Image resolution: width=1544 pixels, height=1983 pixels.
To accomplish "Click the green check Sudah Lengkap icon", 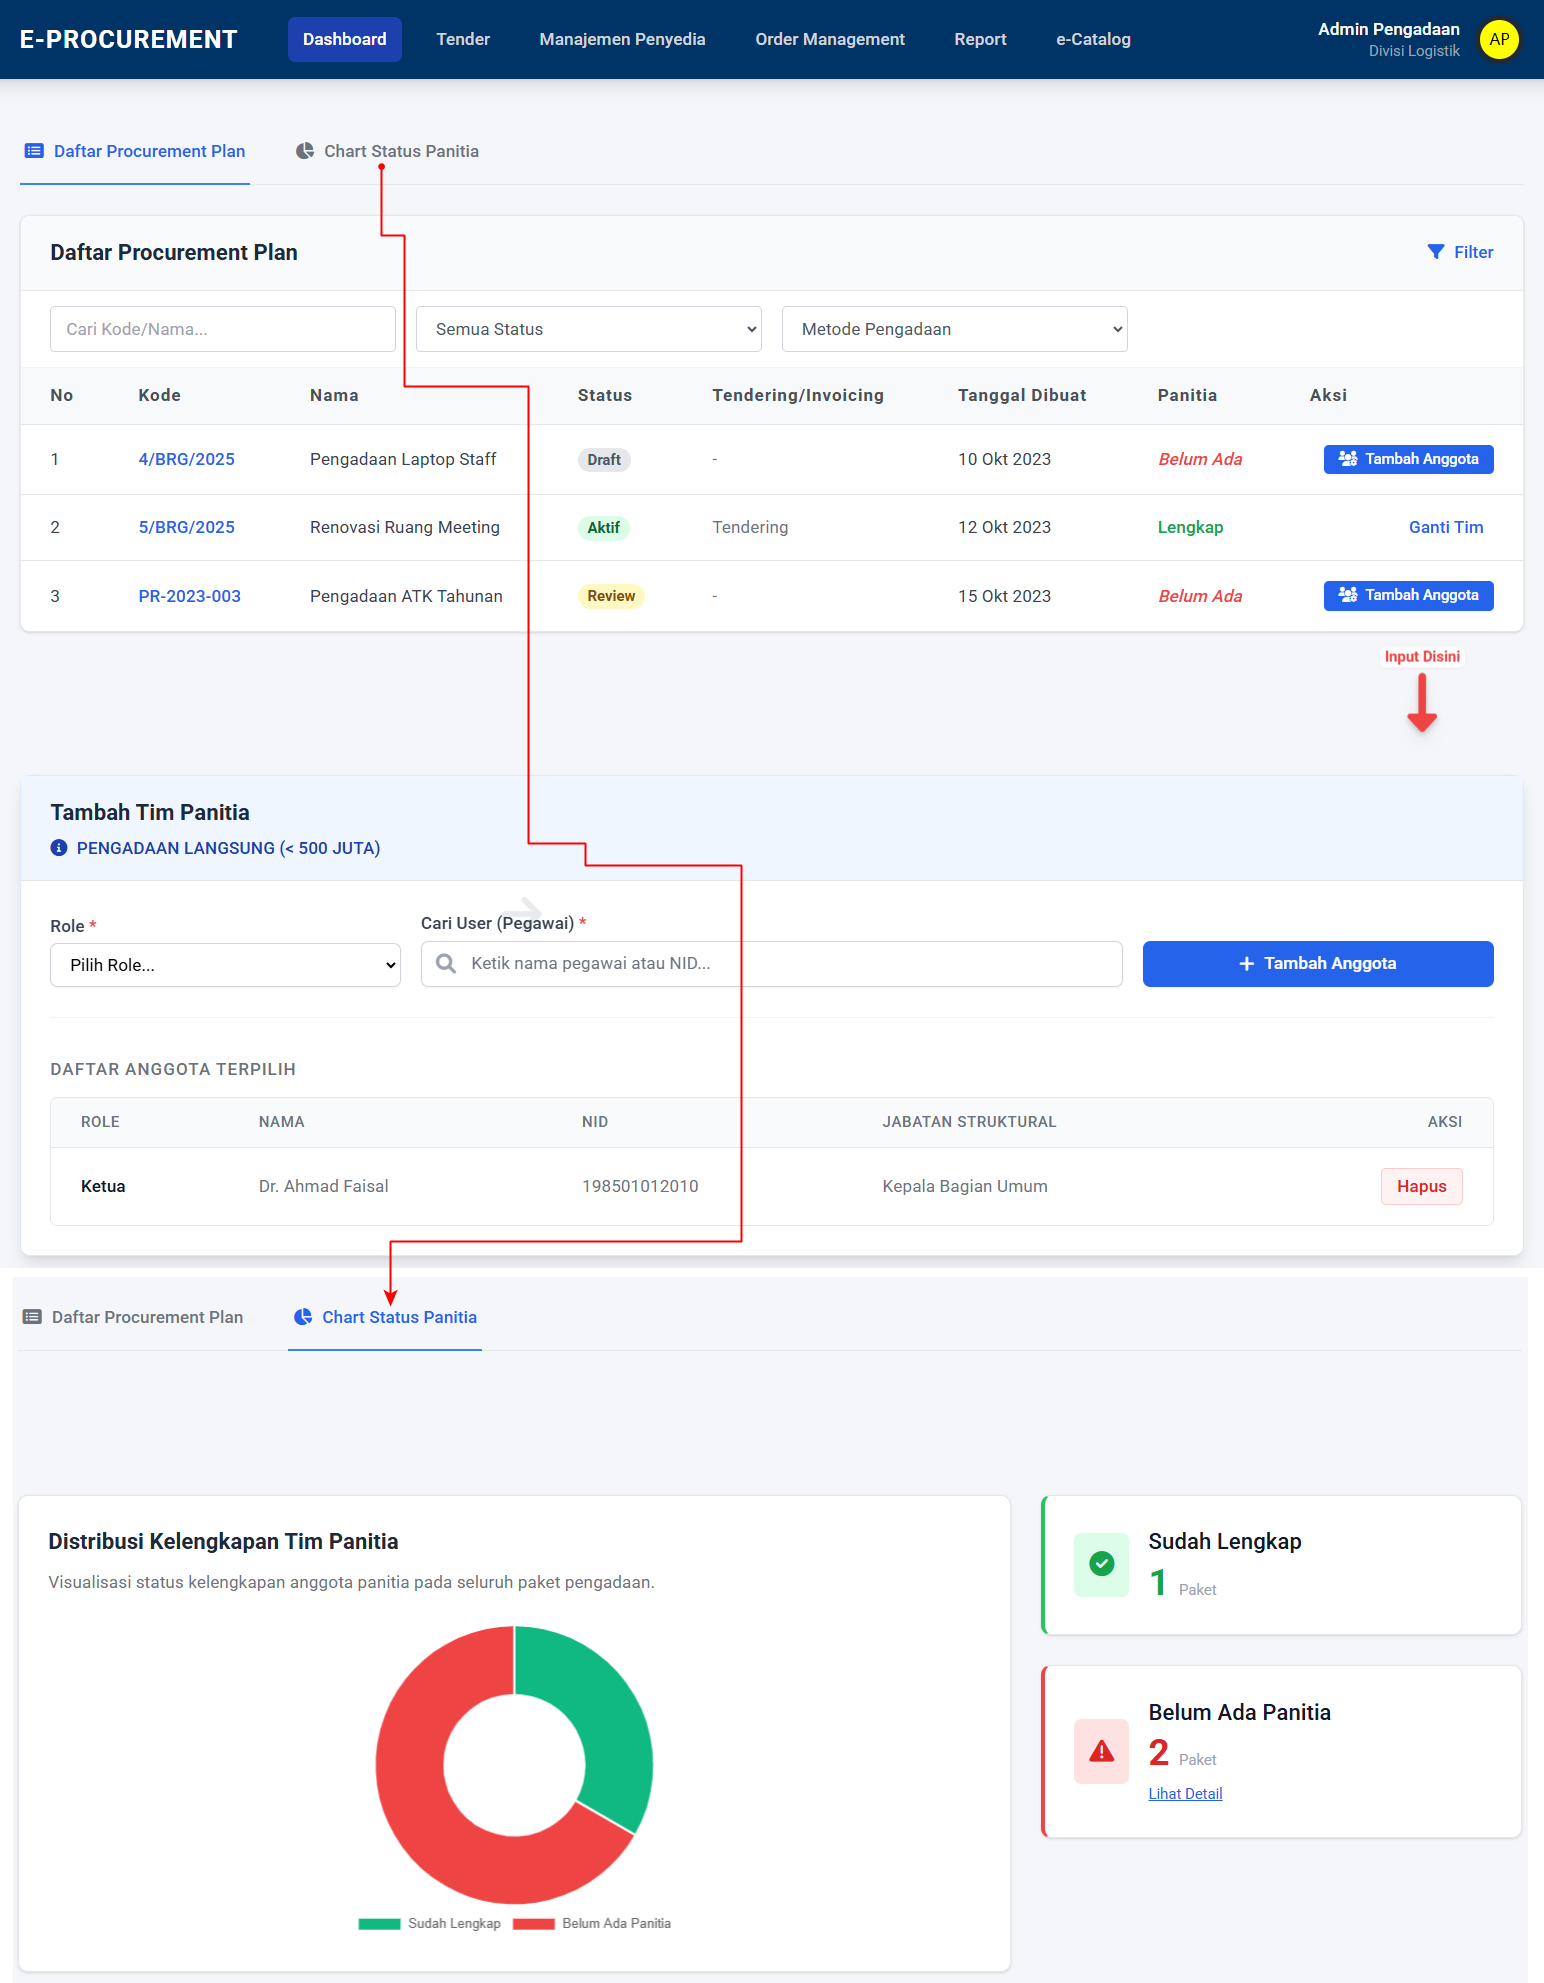I will point(1101,1564).
